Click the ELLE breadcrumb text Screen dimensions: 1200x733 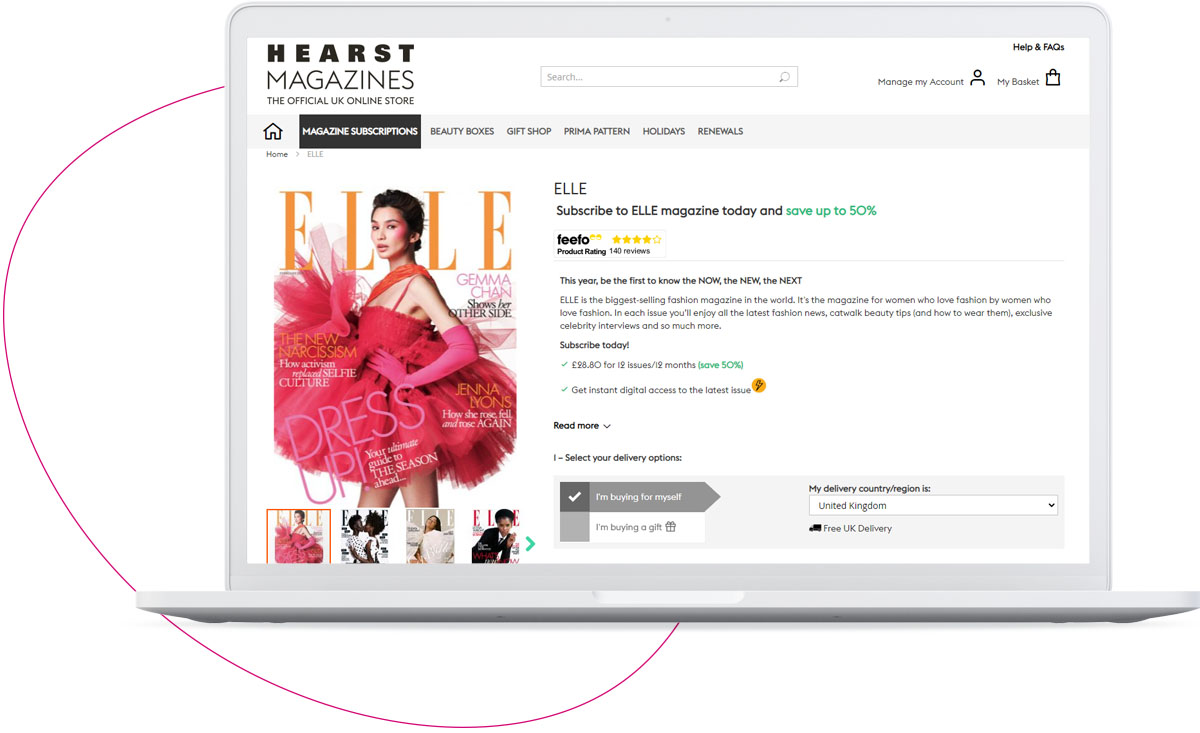coord(315,154)
